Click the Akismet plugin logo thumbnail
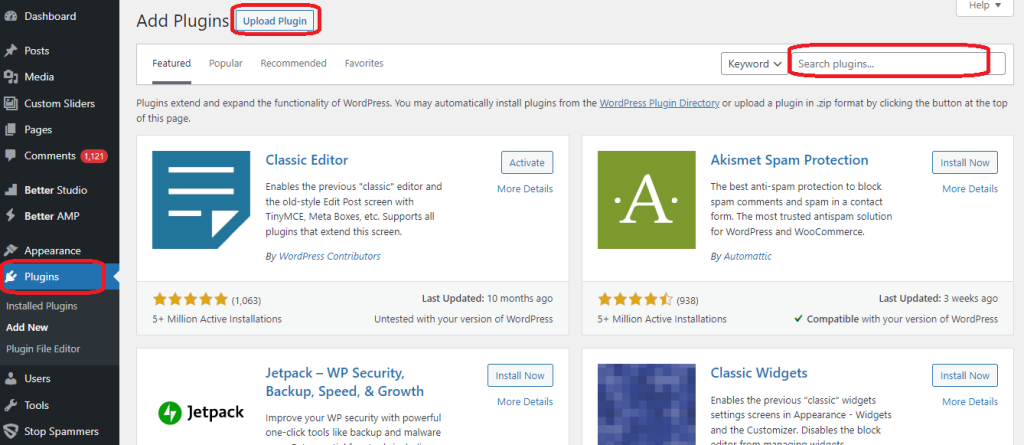Image resolution: width=1024 pixels, height=445 pixels. [647, 200]
